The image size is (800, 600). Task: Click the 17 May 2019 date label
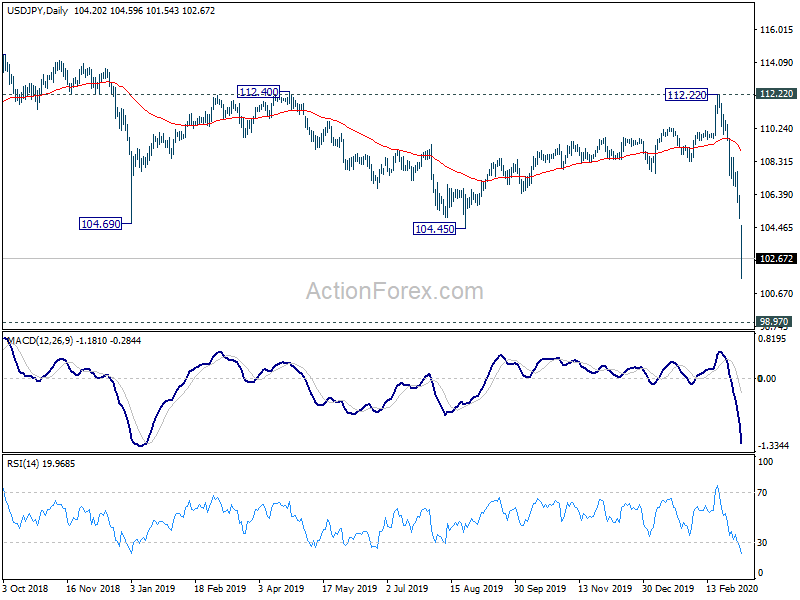click(349, 588)
